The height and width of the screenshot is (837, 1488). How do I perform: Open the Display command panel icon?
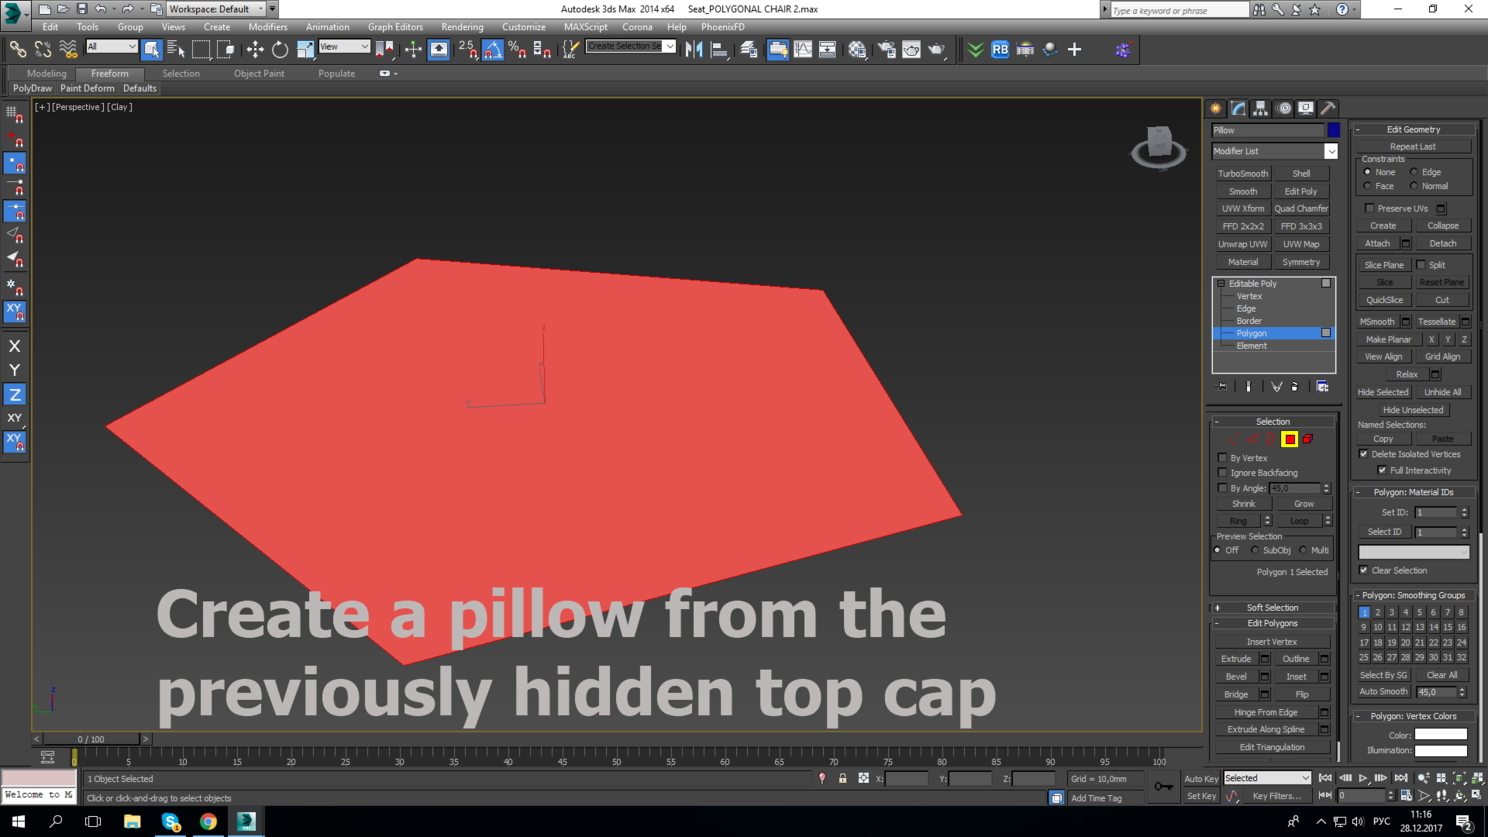pos(1306,108)
